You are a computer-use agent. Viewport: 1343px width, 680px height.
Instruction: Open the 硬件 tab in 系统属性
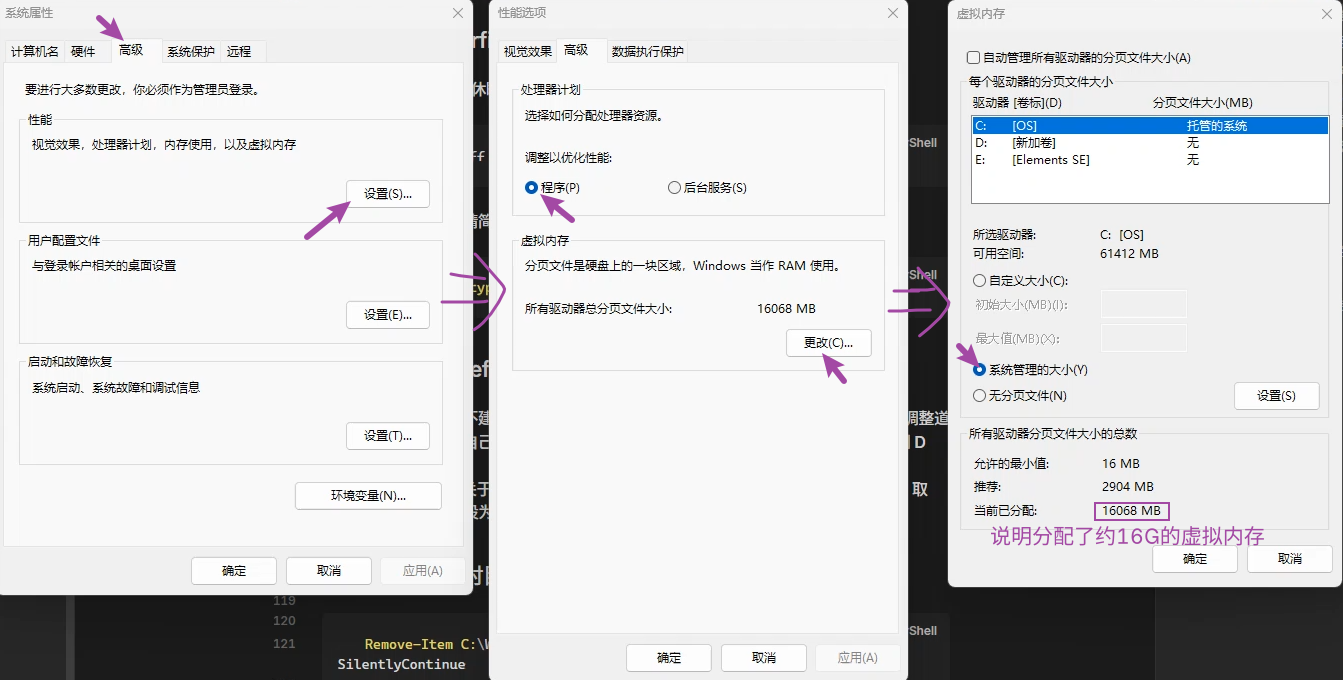pyautogui.click(x=84, y=52)
